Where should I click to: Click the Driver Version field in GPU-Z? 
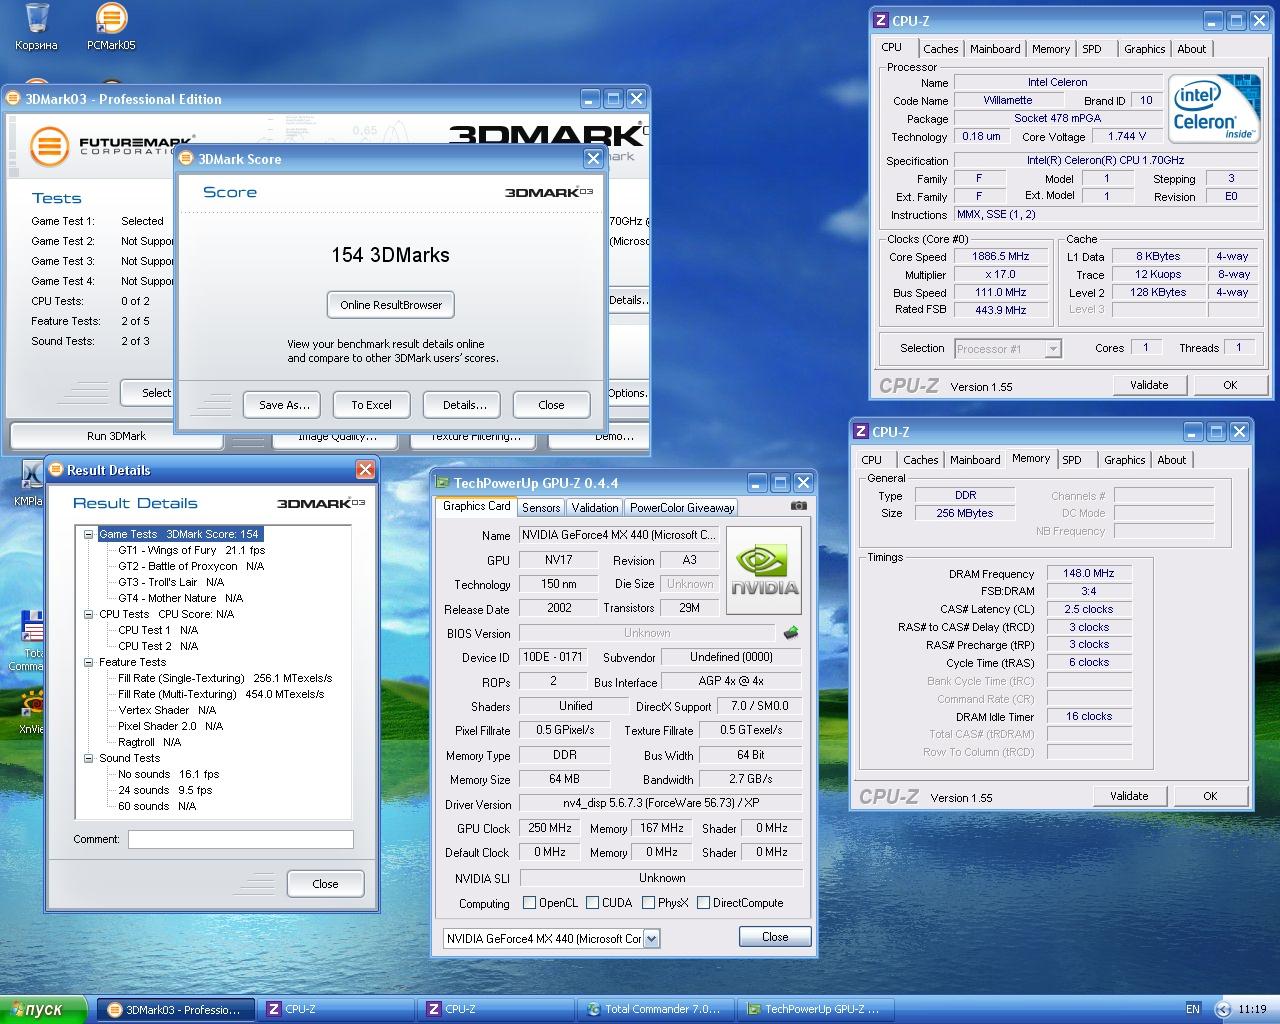tap(661, 803)
